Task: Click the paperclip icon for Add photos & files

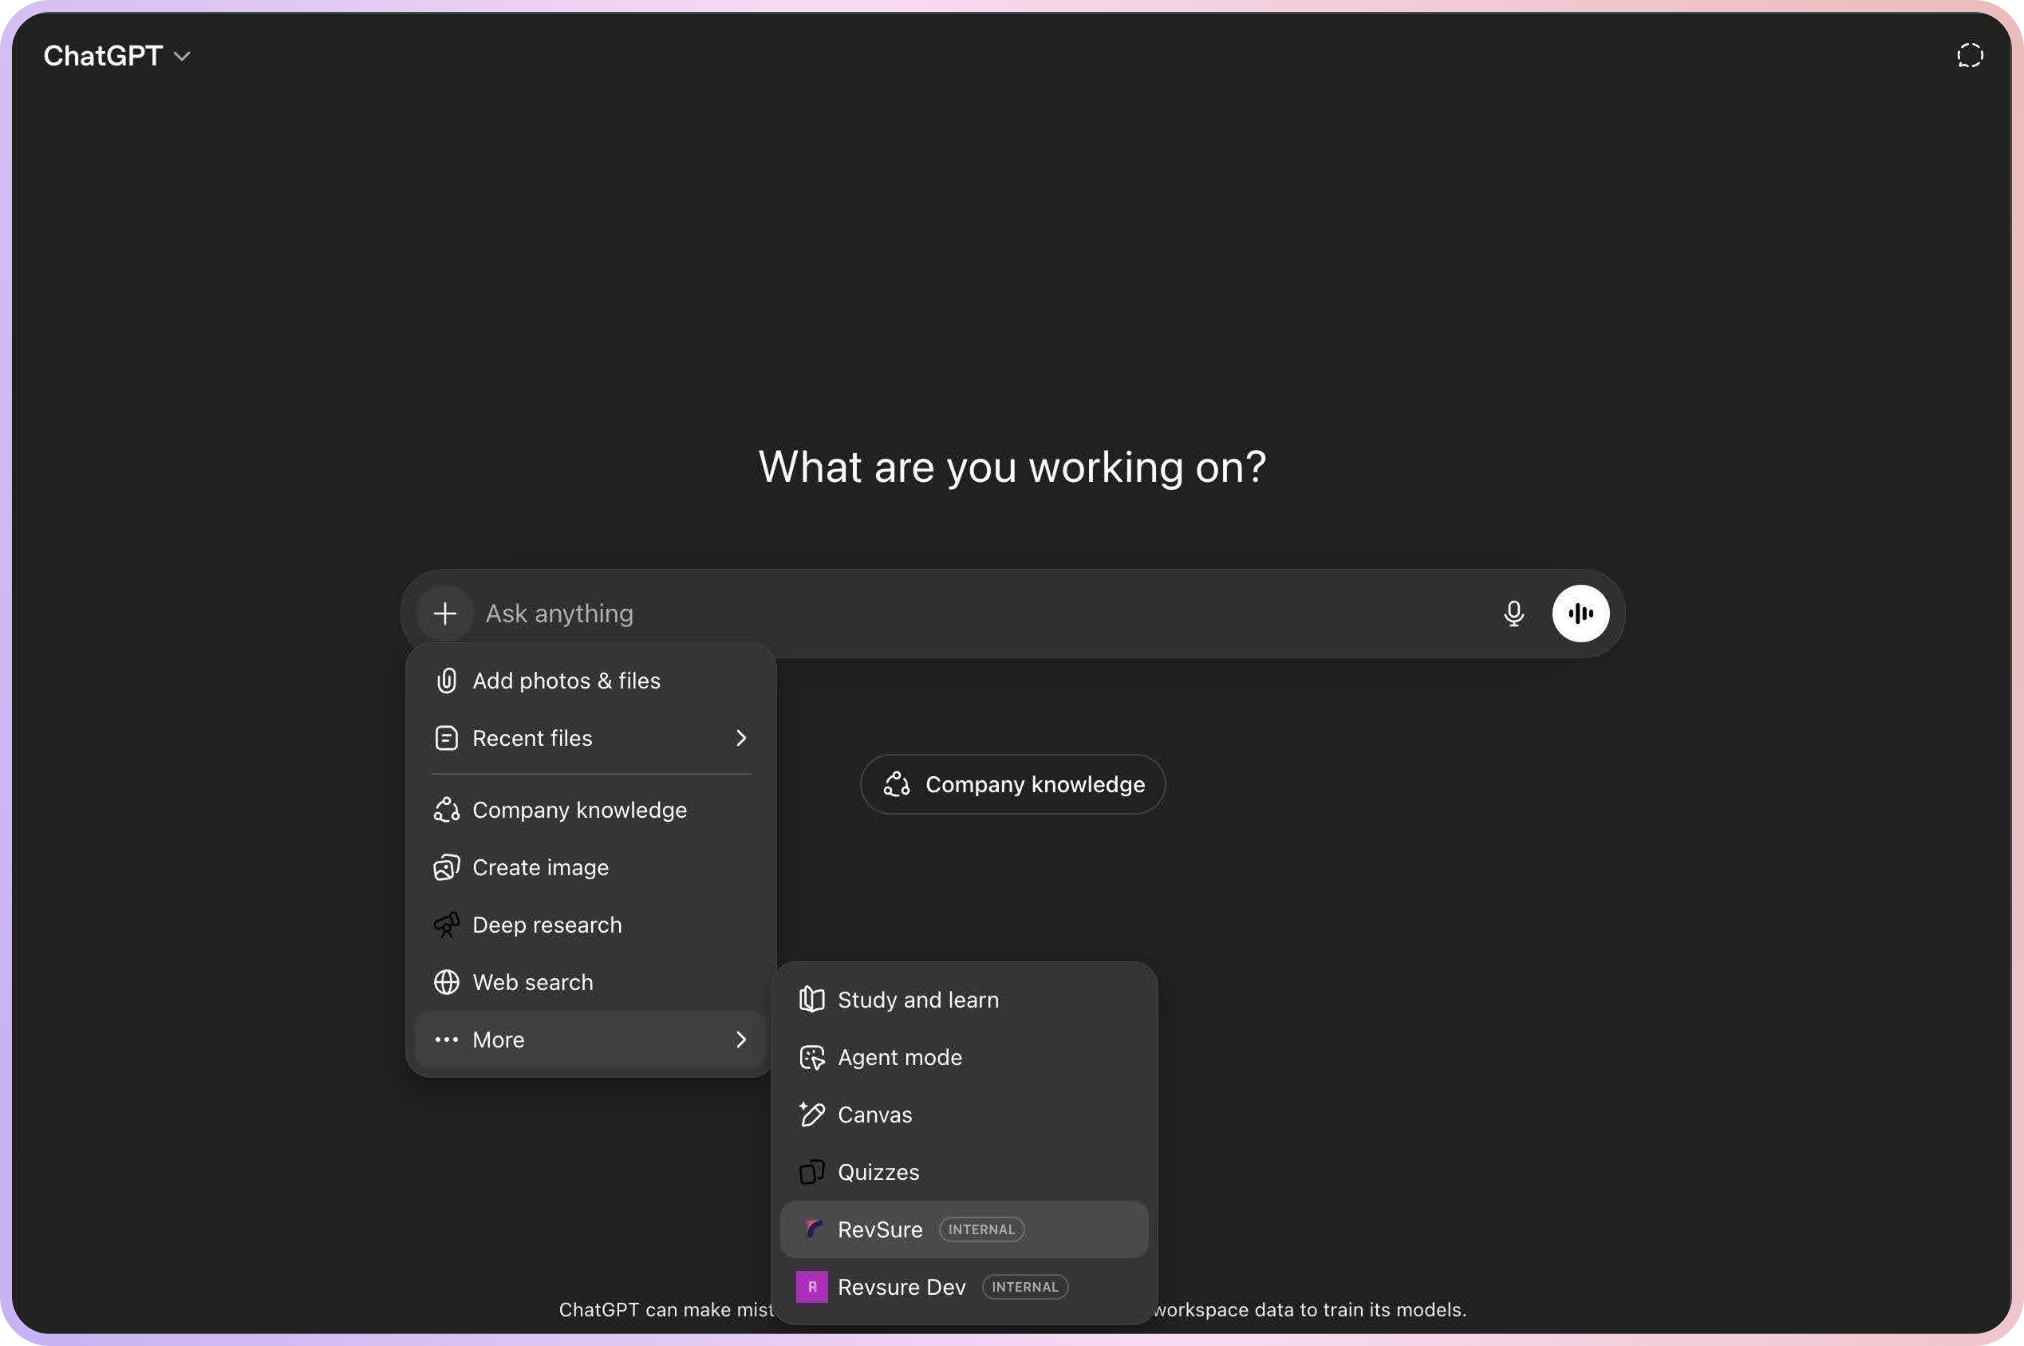Action: [446, 681]
